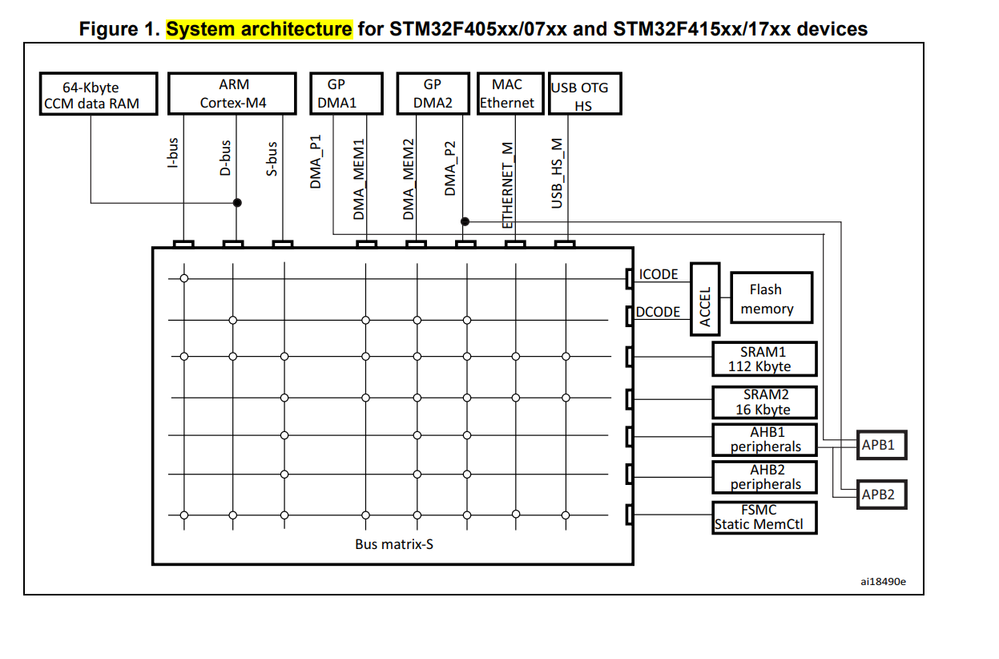This screenshot has width=999, height=659.
Task: Click the 'DMA_P2' label
Action: click(x=450, y=168)
